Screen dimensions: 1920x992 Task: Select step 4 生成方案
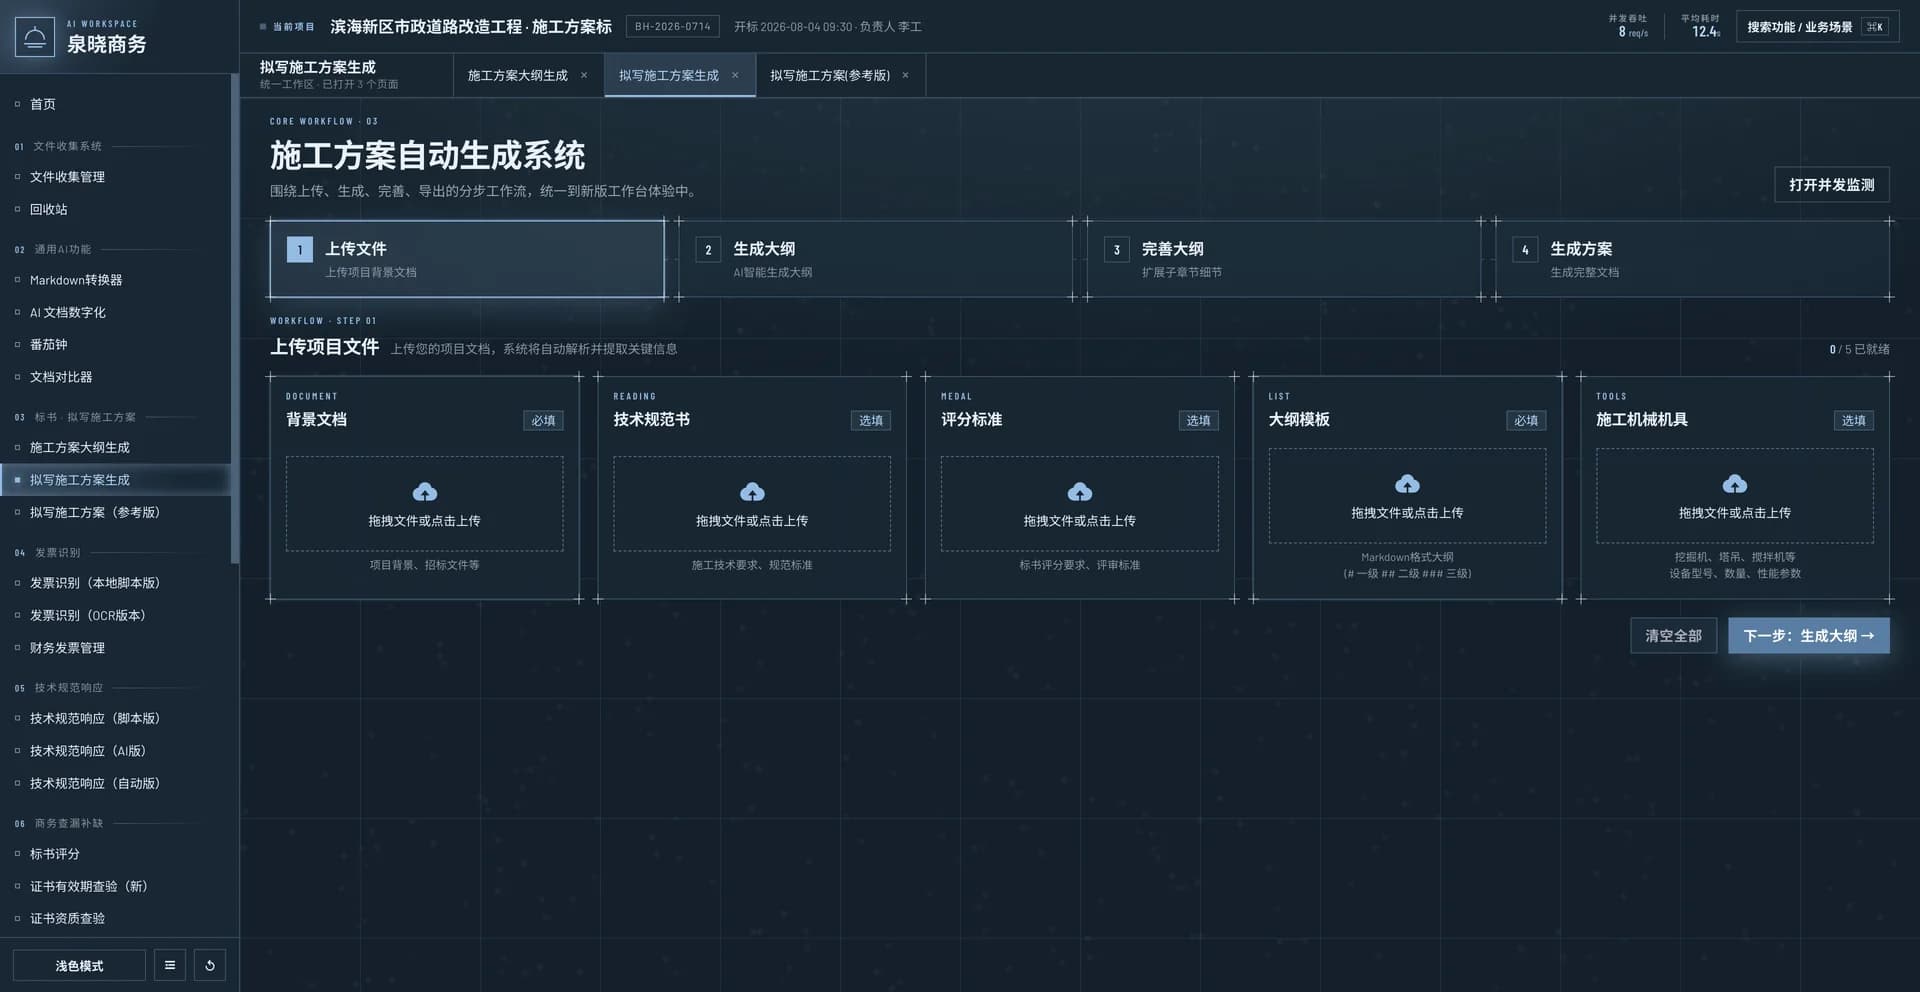(x=1693, y=259)
